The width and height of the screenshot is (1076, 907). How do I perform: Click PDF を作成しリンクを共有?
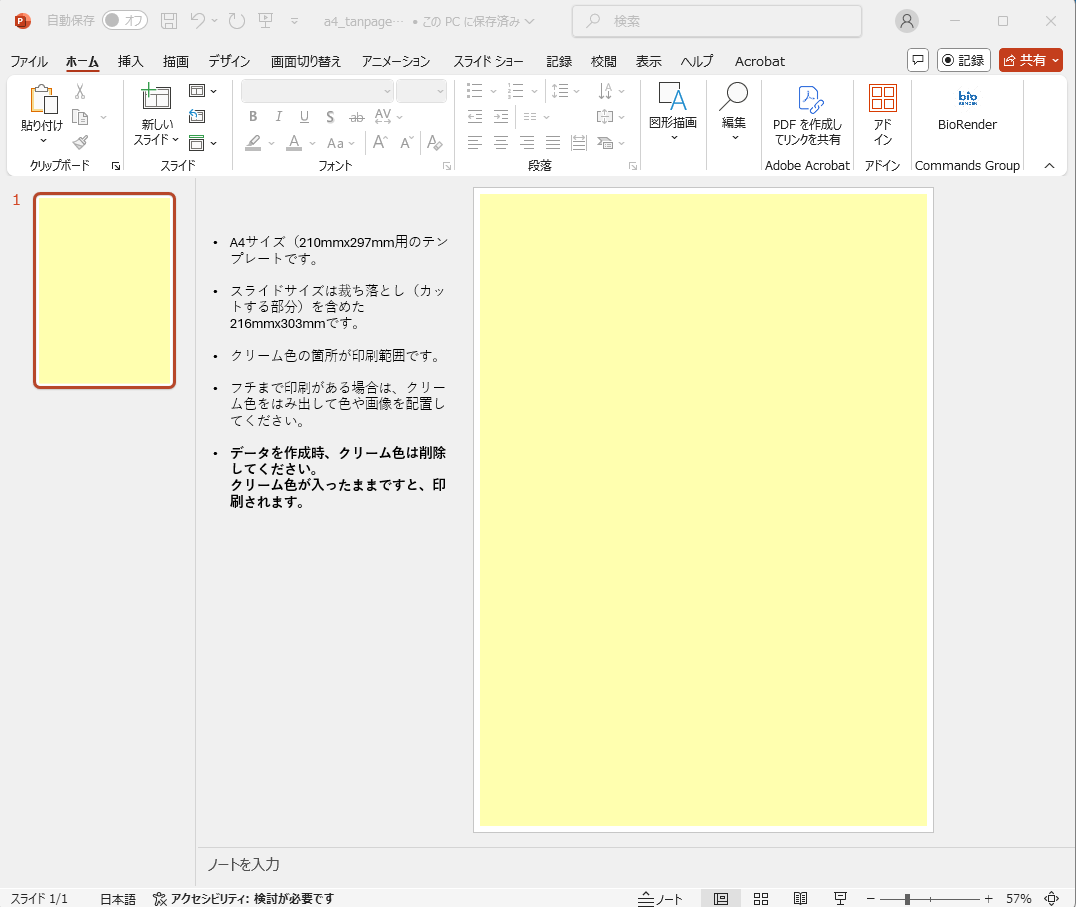coord(806,112)
